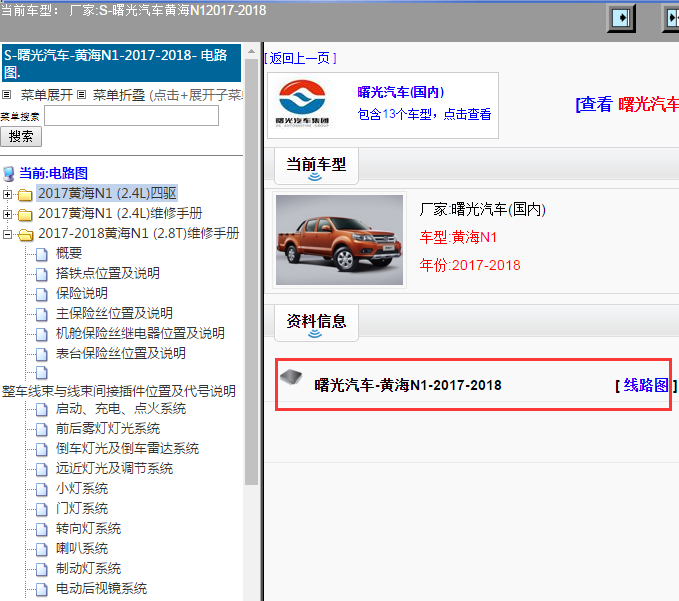Click the 返回上一页 link
Screen dimensions: 679x601
pos(300,58)
